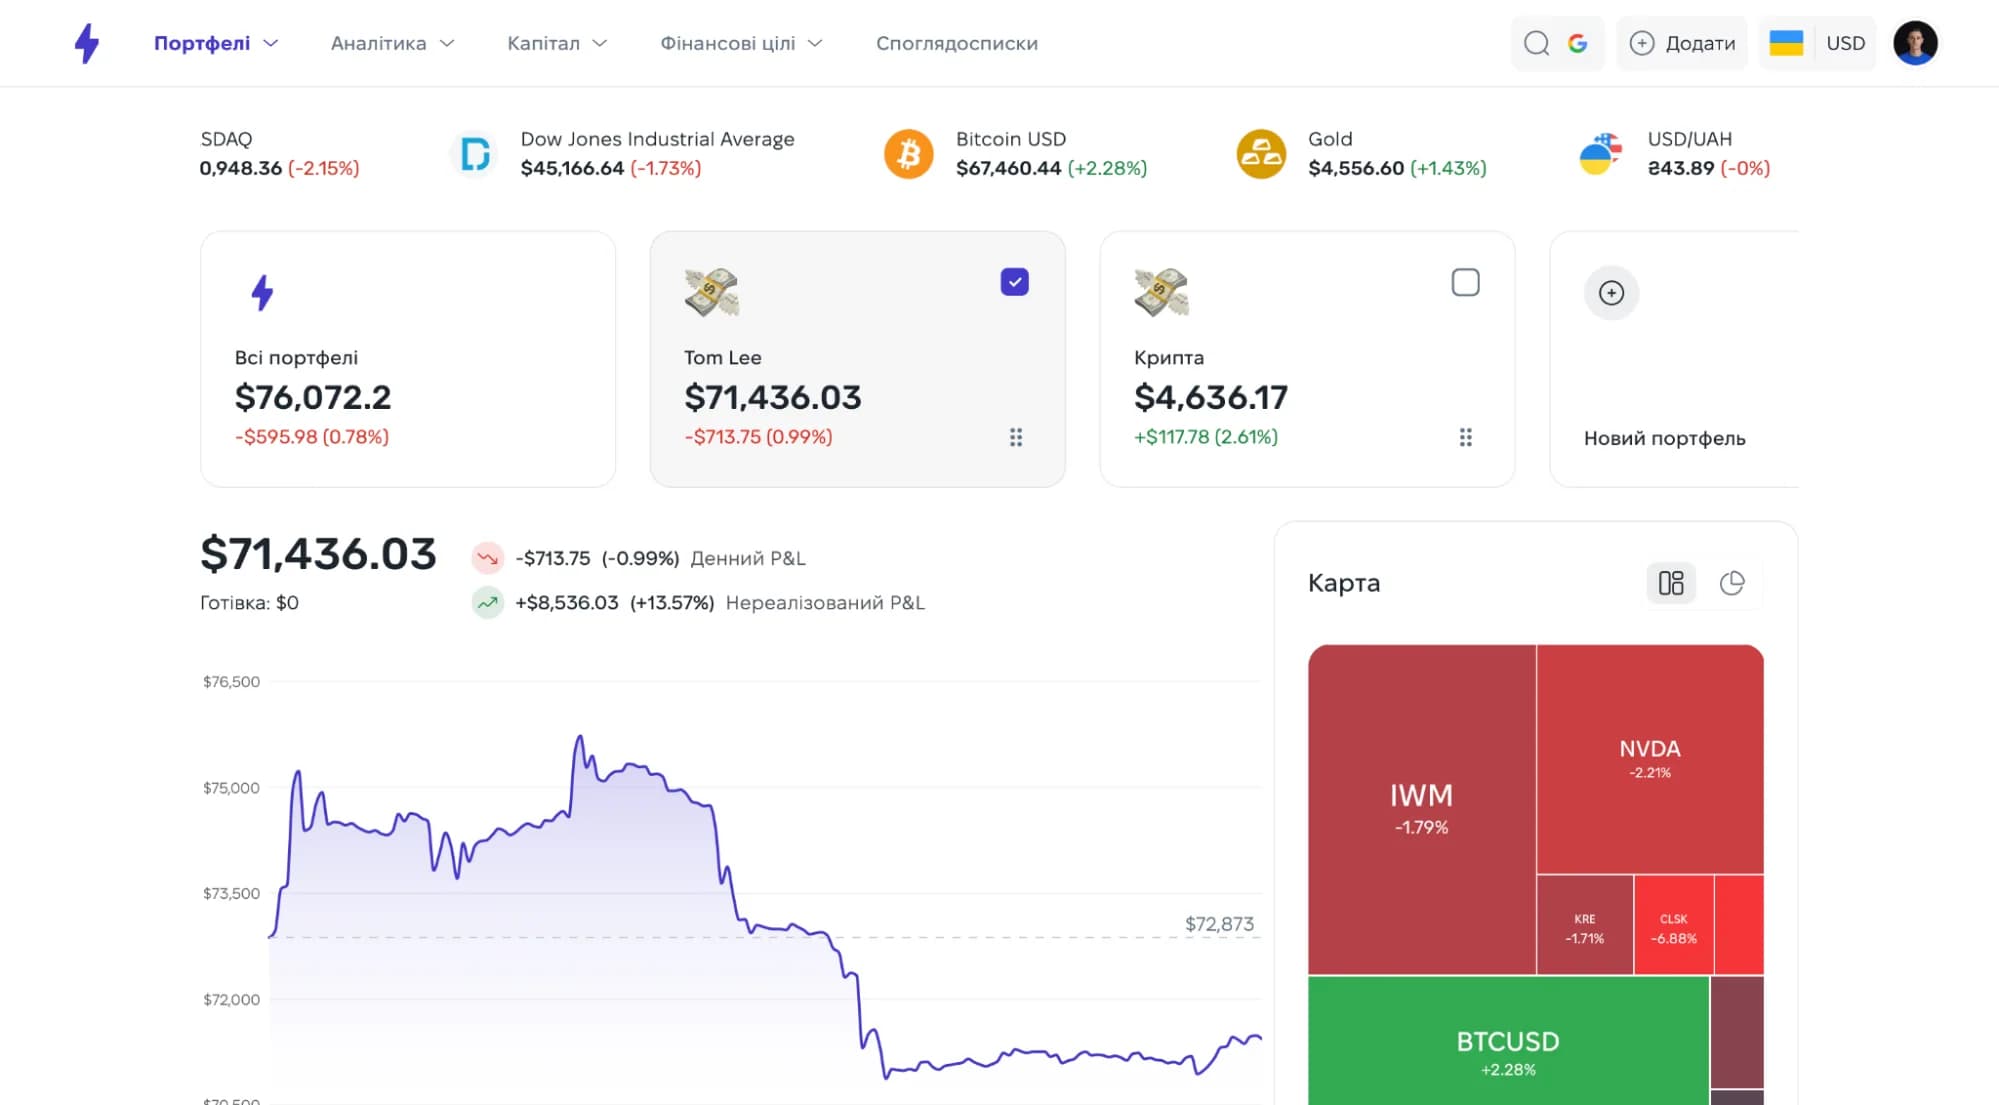Image resolution: width=1999 pixels, height=1105 pixels.
Task: Select the Всі портфелі card title
Action: pyautogui.click(x=296, y=357)
